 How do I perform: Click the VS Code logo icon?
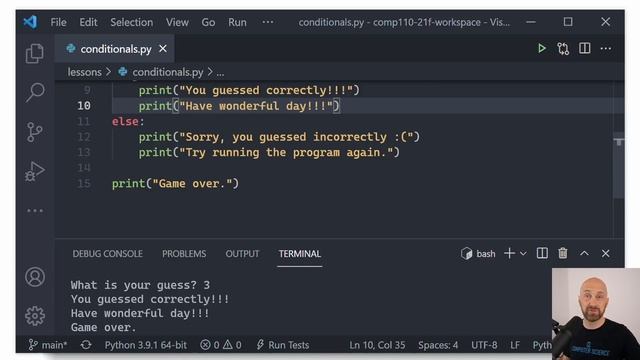[x=30, y=22]
